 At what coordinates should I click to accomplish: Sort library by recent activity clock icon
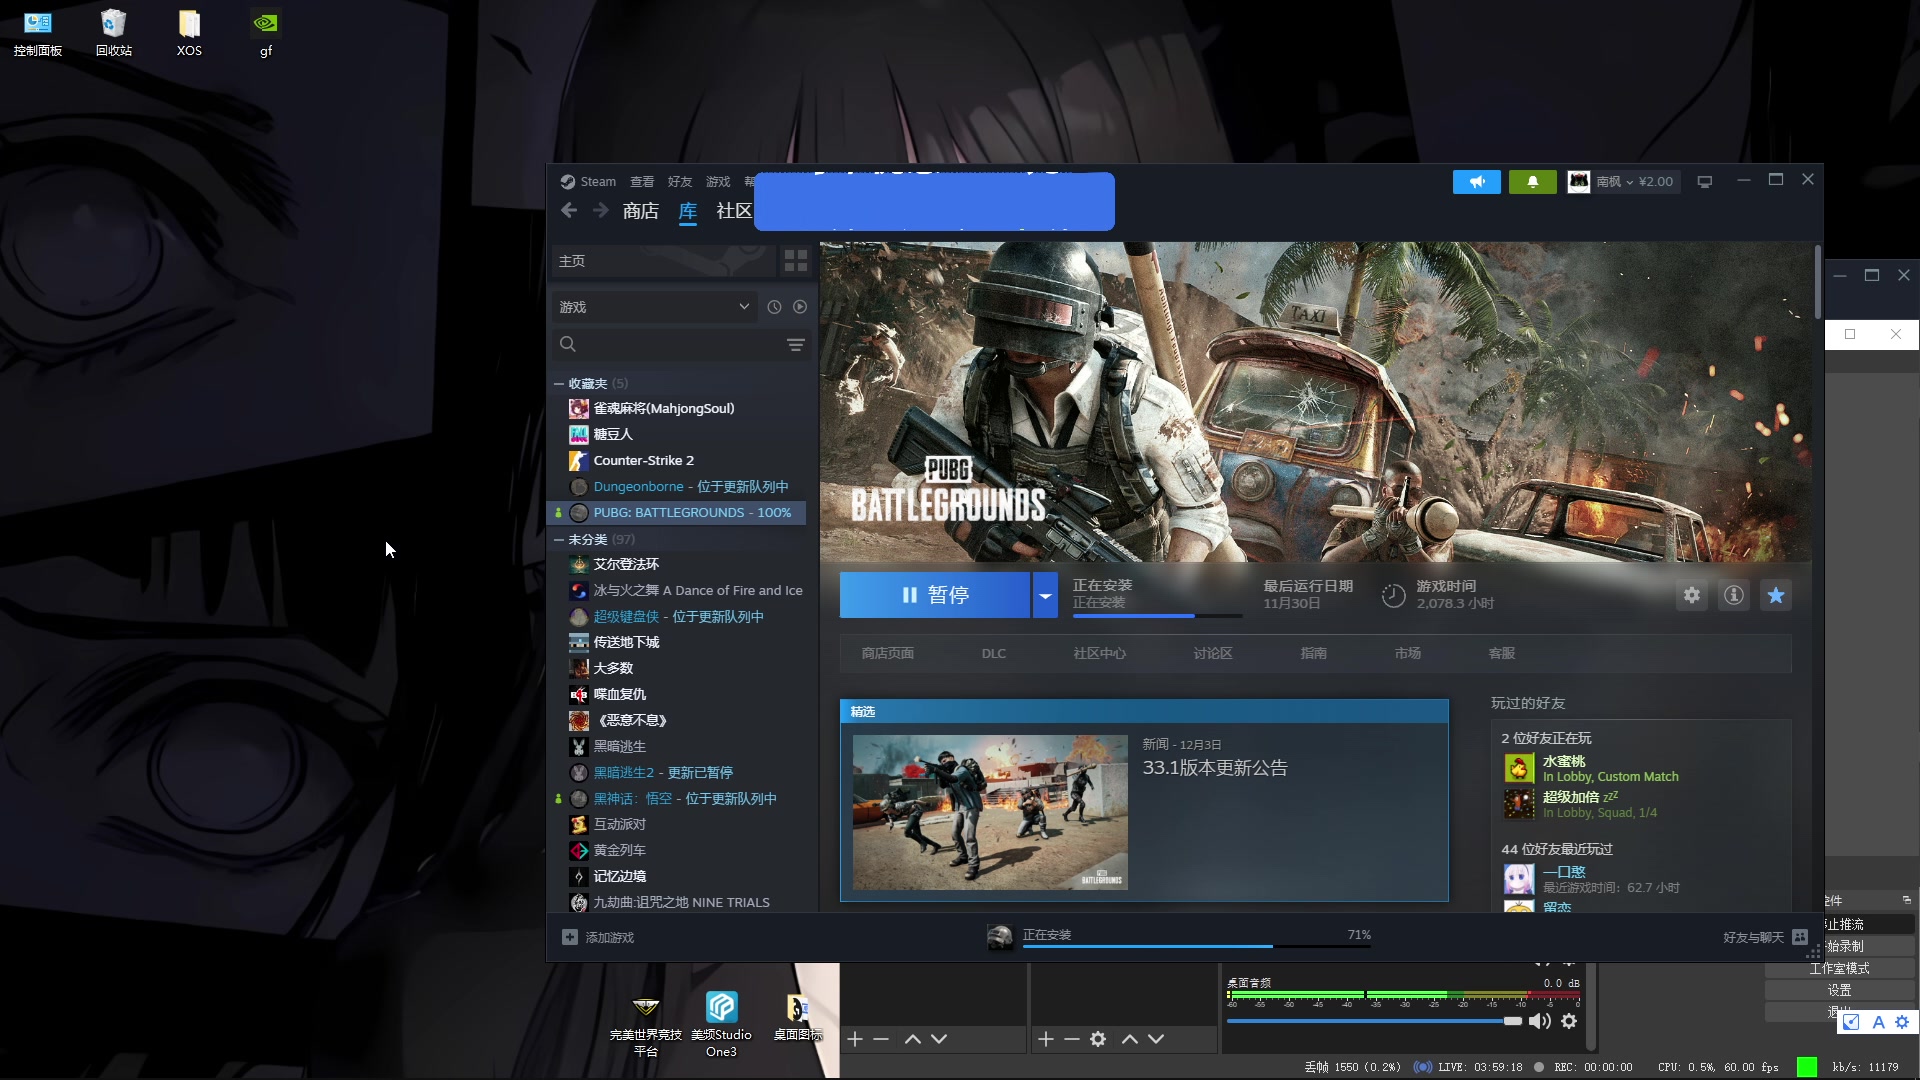[x=774, y=307]
